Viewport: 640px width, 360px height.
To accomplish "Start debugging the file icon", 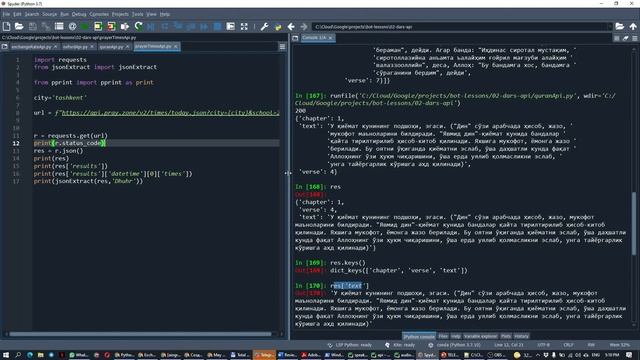I will click(x=151, y=27).
